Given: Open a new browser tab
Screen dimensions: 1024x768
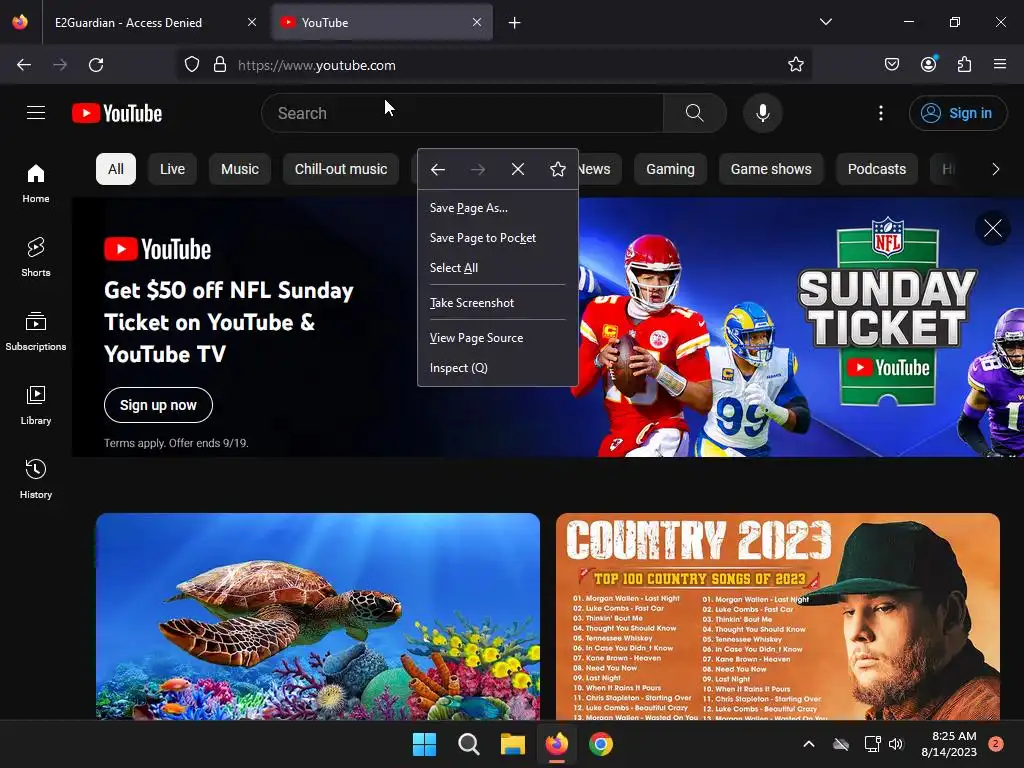Looking at the screenshot, I should (x=515, y=23).
